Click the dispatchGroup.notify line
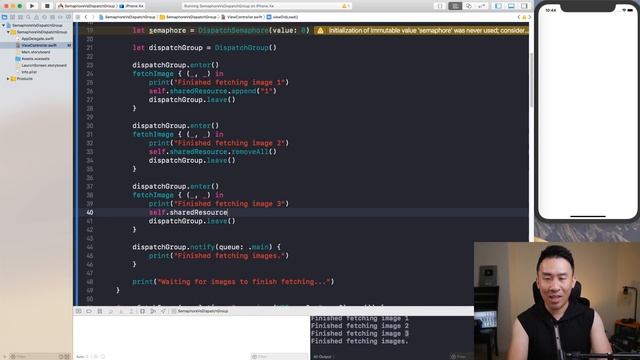This screenshot has width=640, height=360. point(207,247)
